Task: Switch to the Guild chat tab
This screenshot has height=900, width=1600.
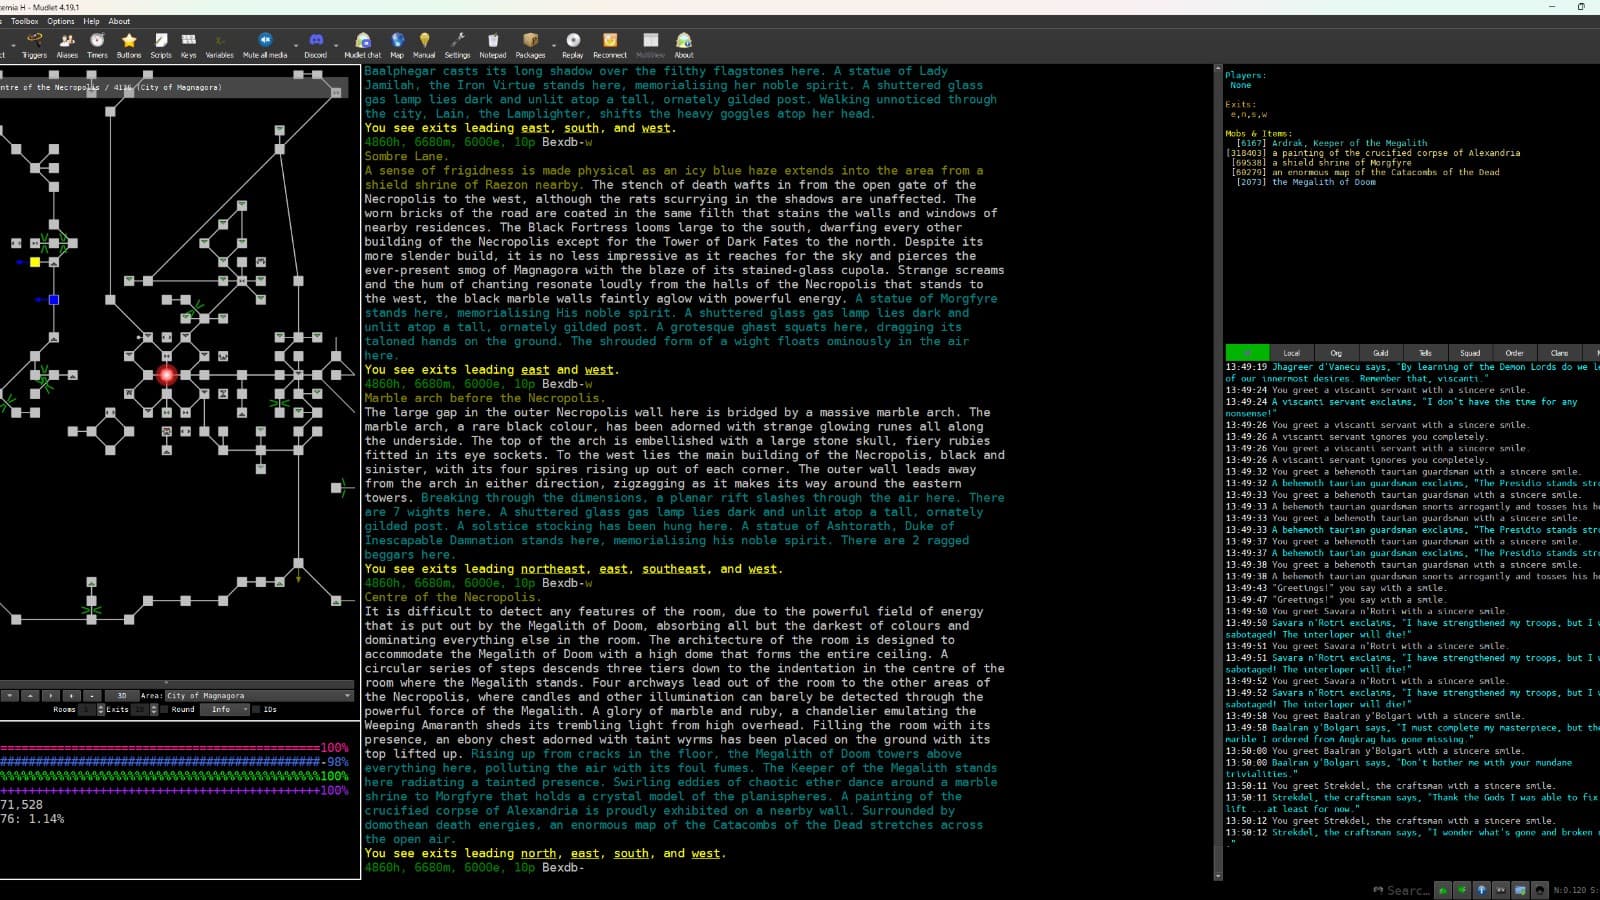Action: pos(1381,353)
